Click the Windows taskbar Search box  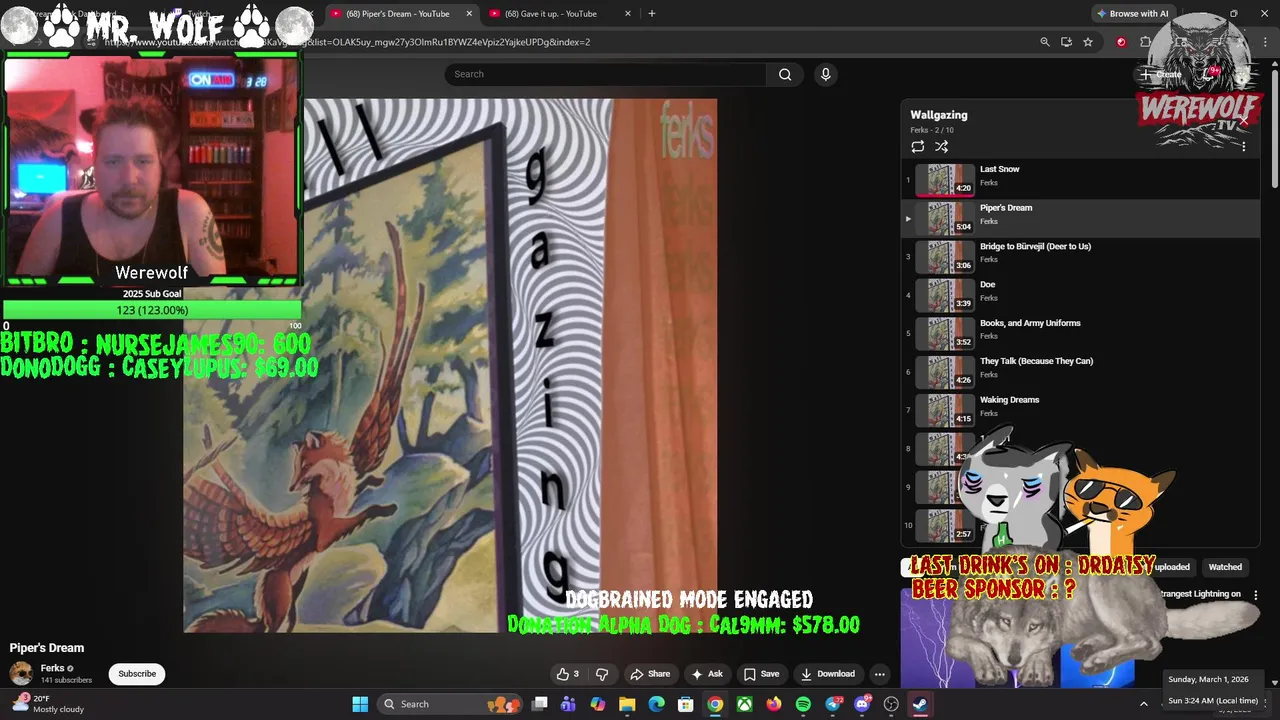pos(450,704)
